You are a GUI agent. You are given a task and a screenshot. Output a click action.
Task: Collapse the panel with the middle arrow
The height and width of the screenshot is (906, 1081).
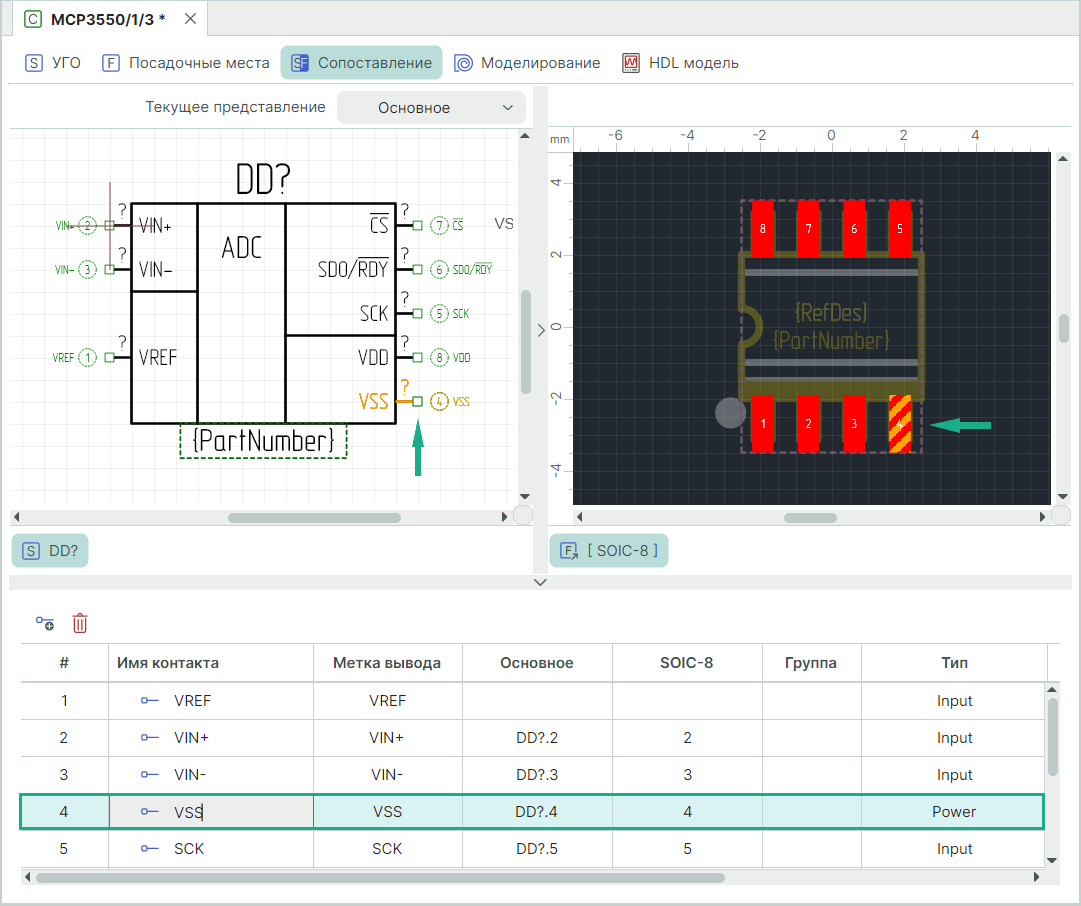pos(541,330)
